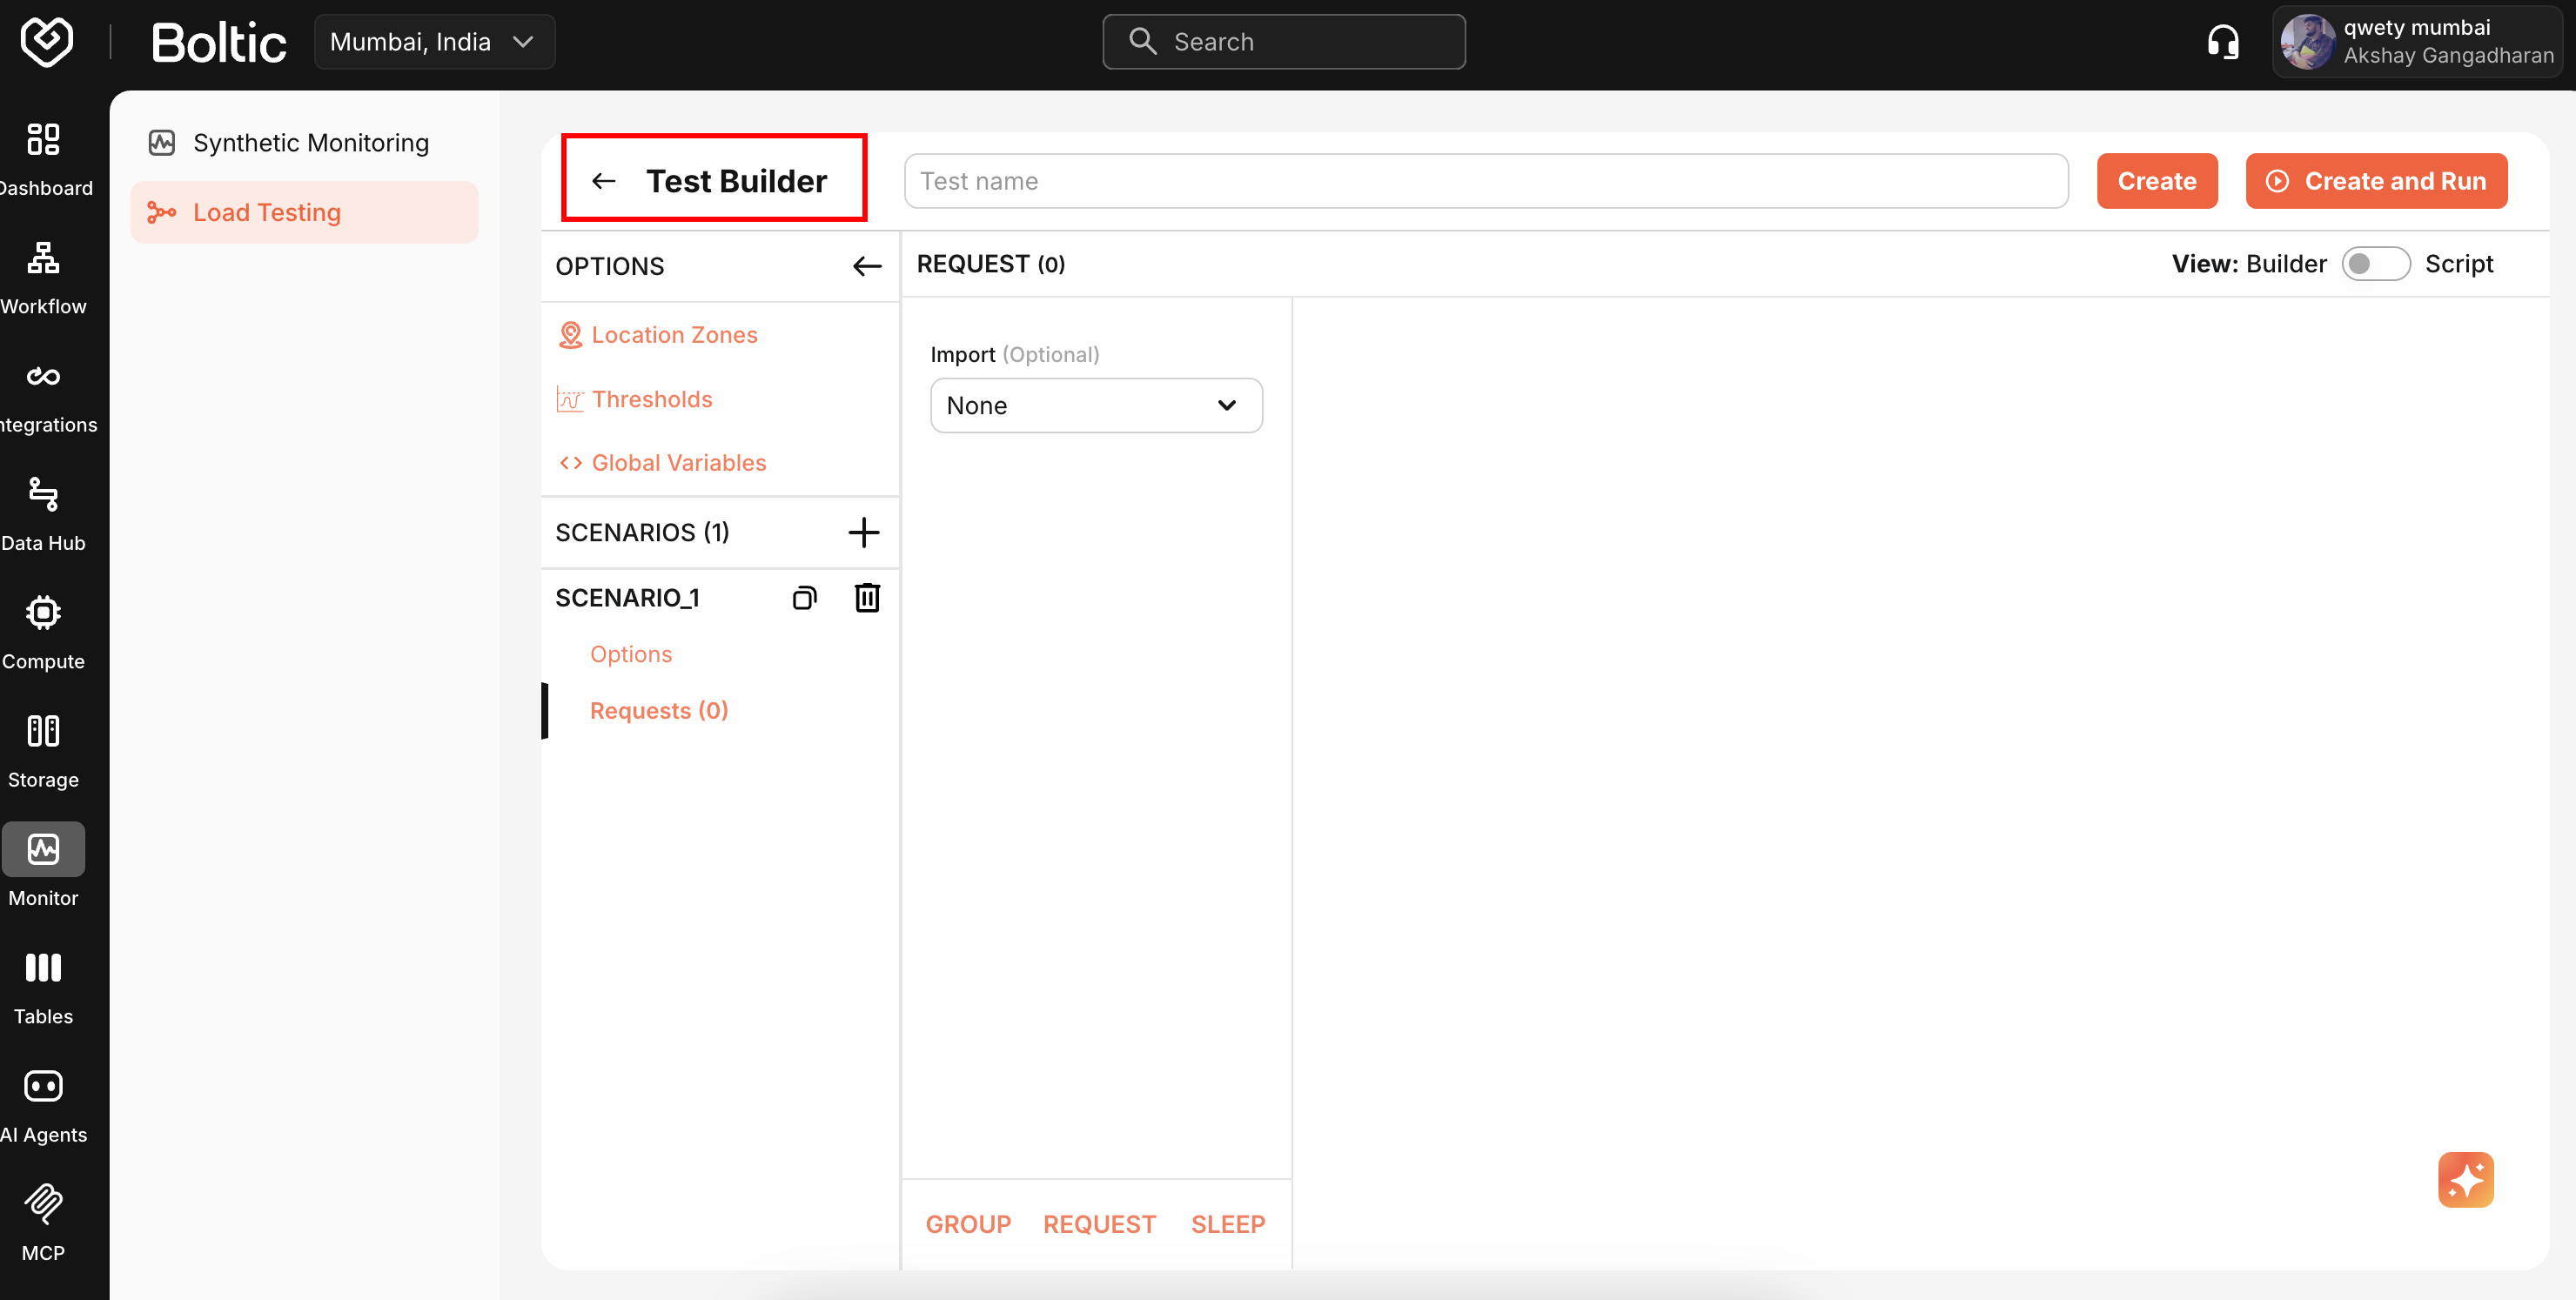The image size is (2576, 1300).
Task: Click the Create and Run button
Action: 2376,181
